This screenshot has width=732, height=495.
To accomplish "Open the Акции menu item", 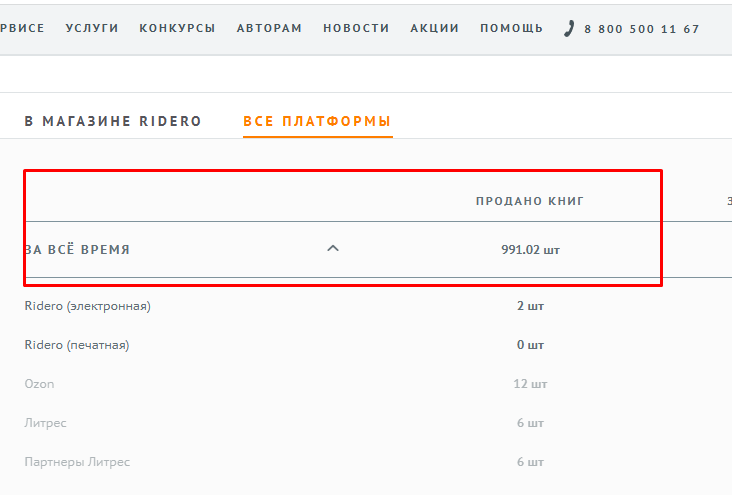I will (435, 28).
